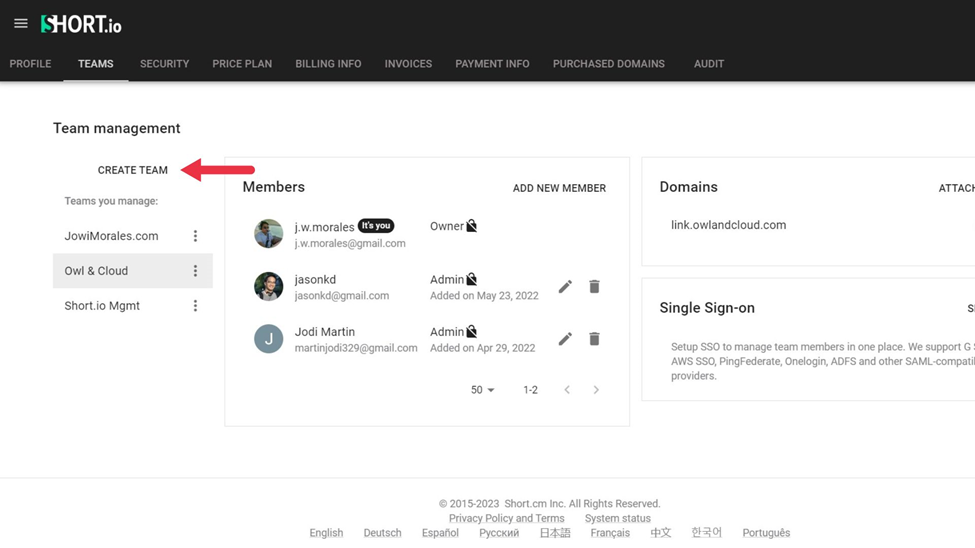
Task: Go to previous page of members
Action: coord(567,390)
